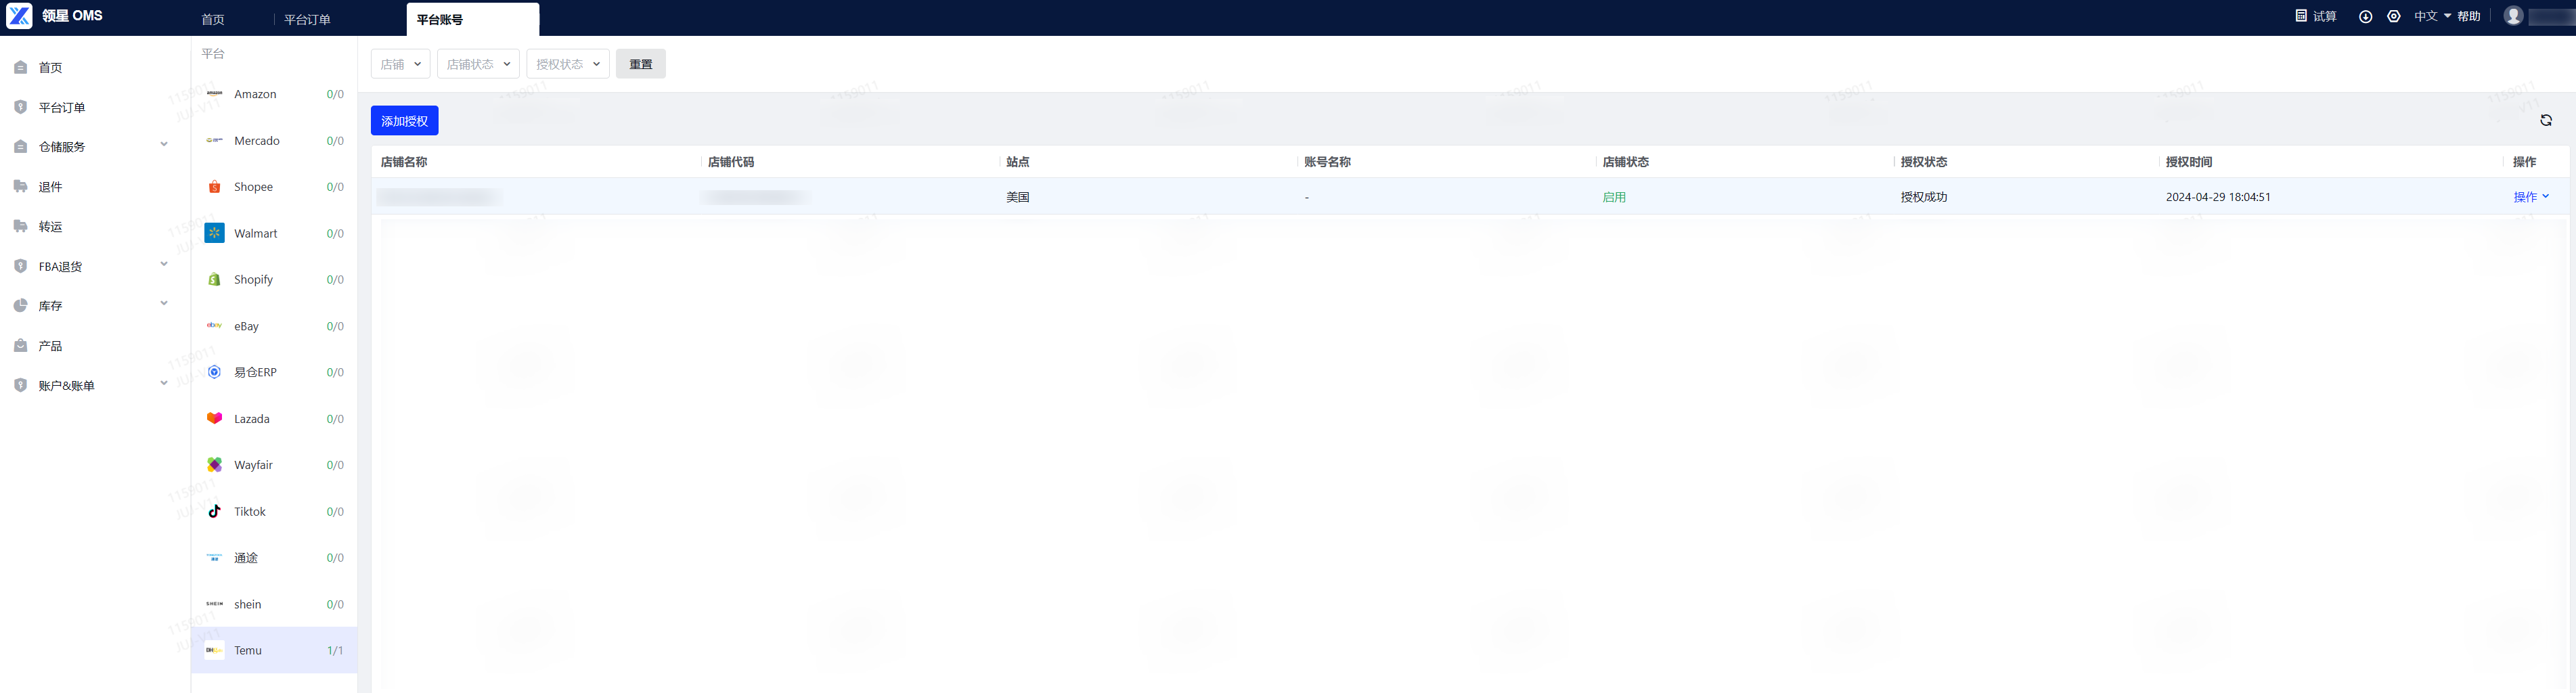Screen dimensions: 2576x693
Task: Expand the 仓储服务 menu chevron
Action: (x=164, y=144)
